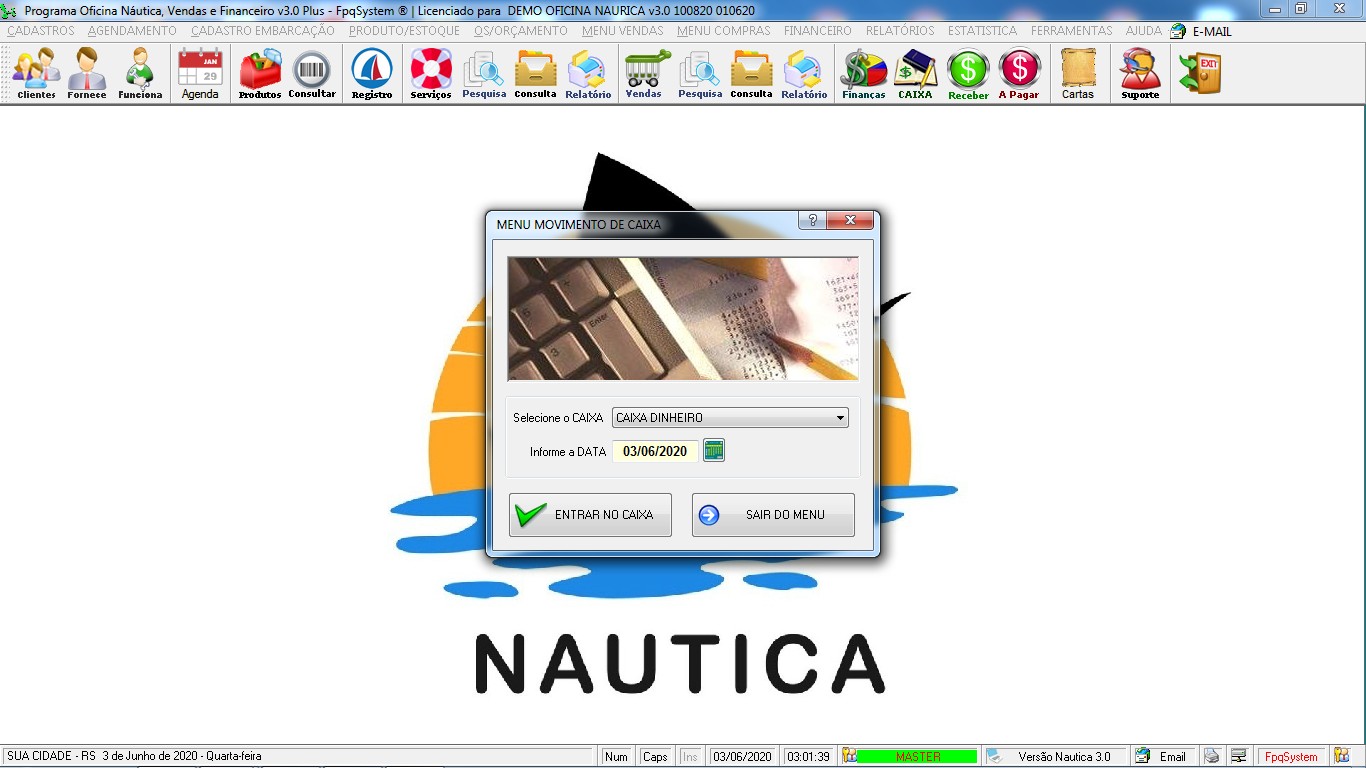Click the Num indicator in status bar
Screen dimensions: 1366x768
click(617, 756)
